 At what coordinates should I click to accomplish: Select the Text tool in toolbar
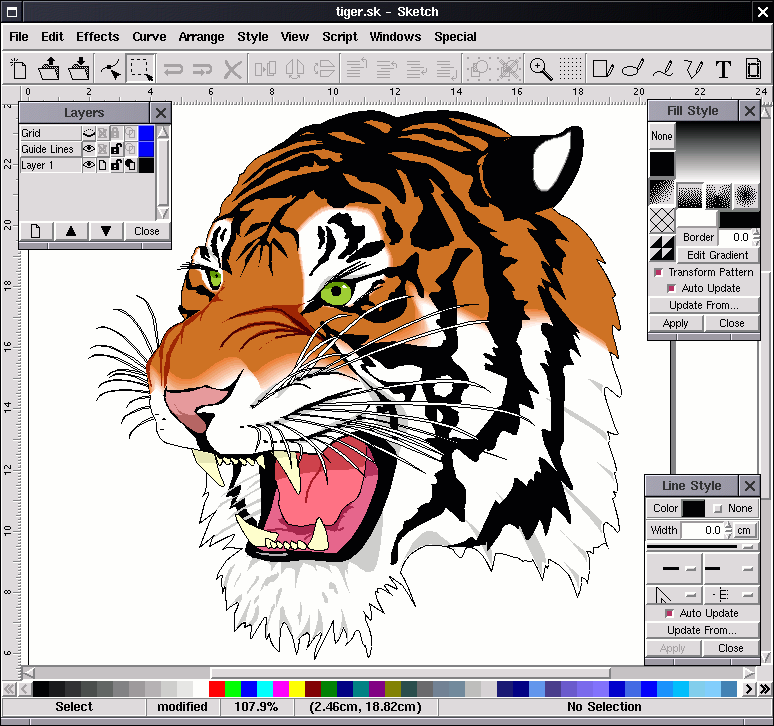tap(723, 69)
